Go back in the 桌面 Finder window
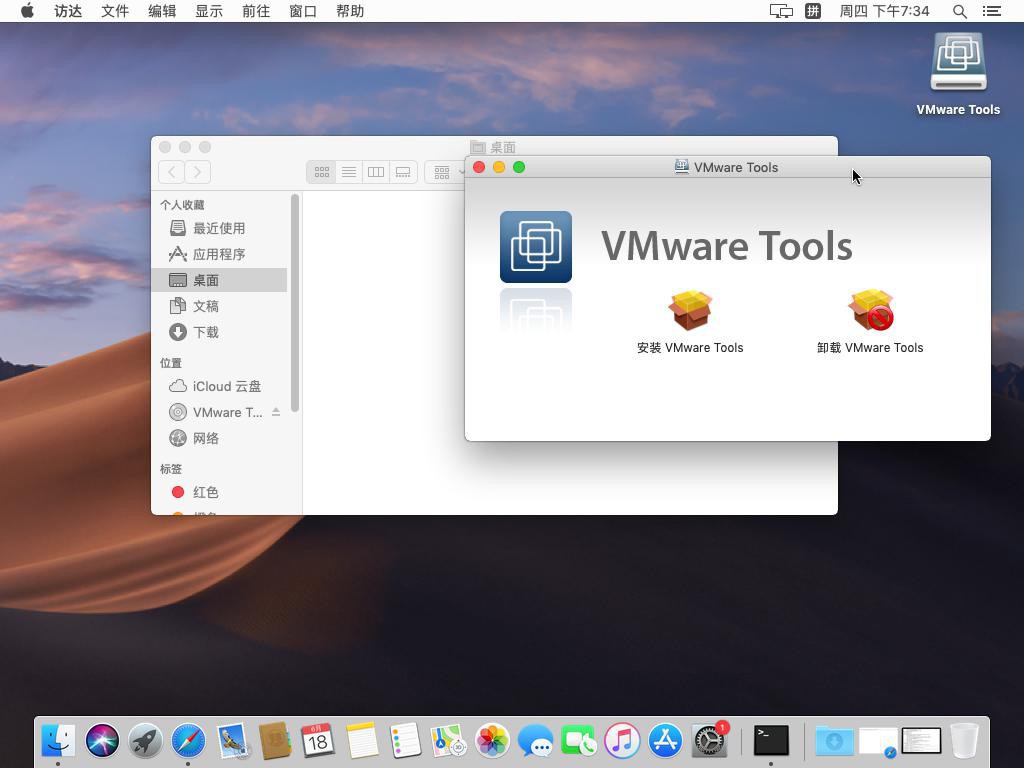This screenshot has width=1024, height=768. (x=171, y=172)
